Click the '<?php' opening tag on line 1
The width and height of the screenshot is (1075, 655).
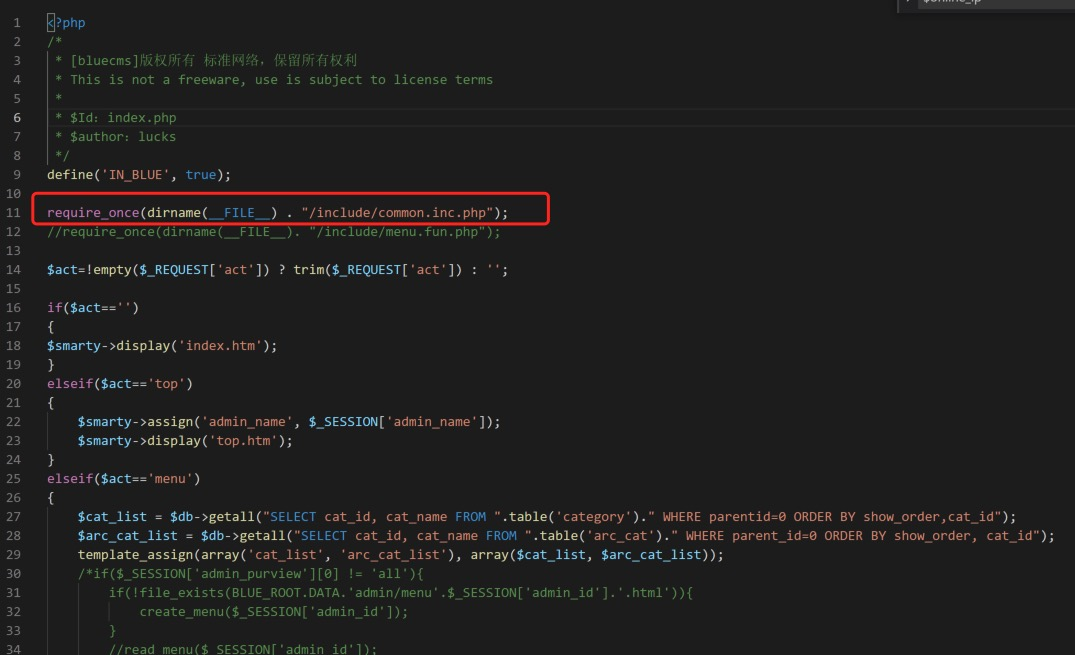tap(67, 23)
